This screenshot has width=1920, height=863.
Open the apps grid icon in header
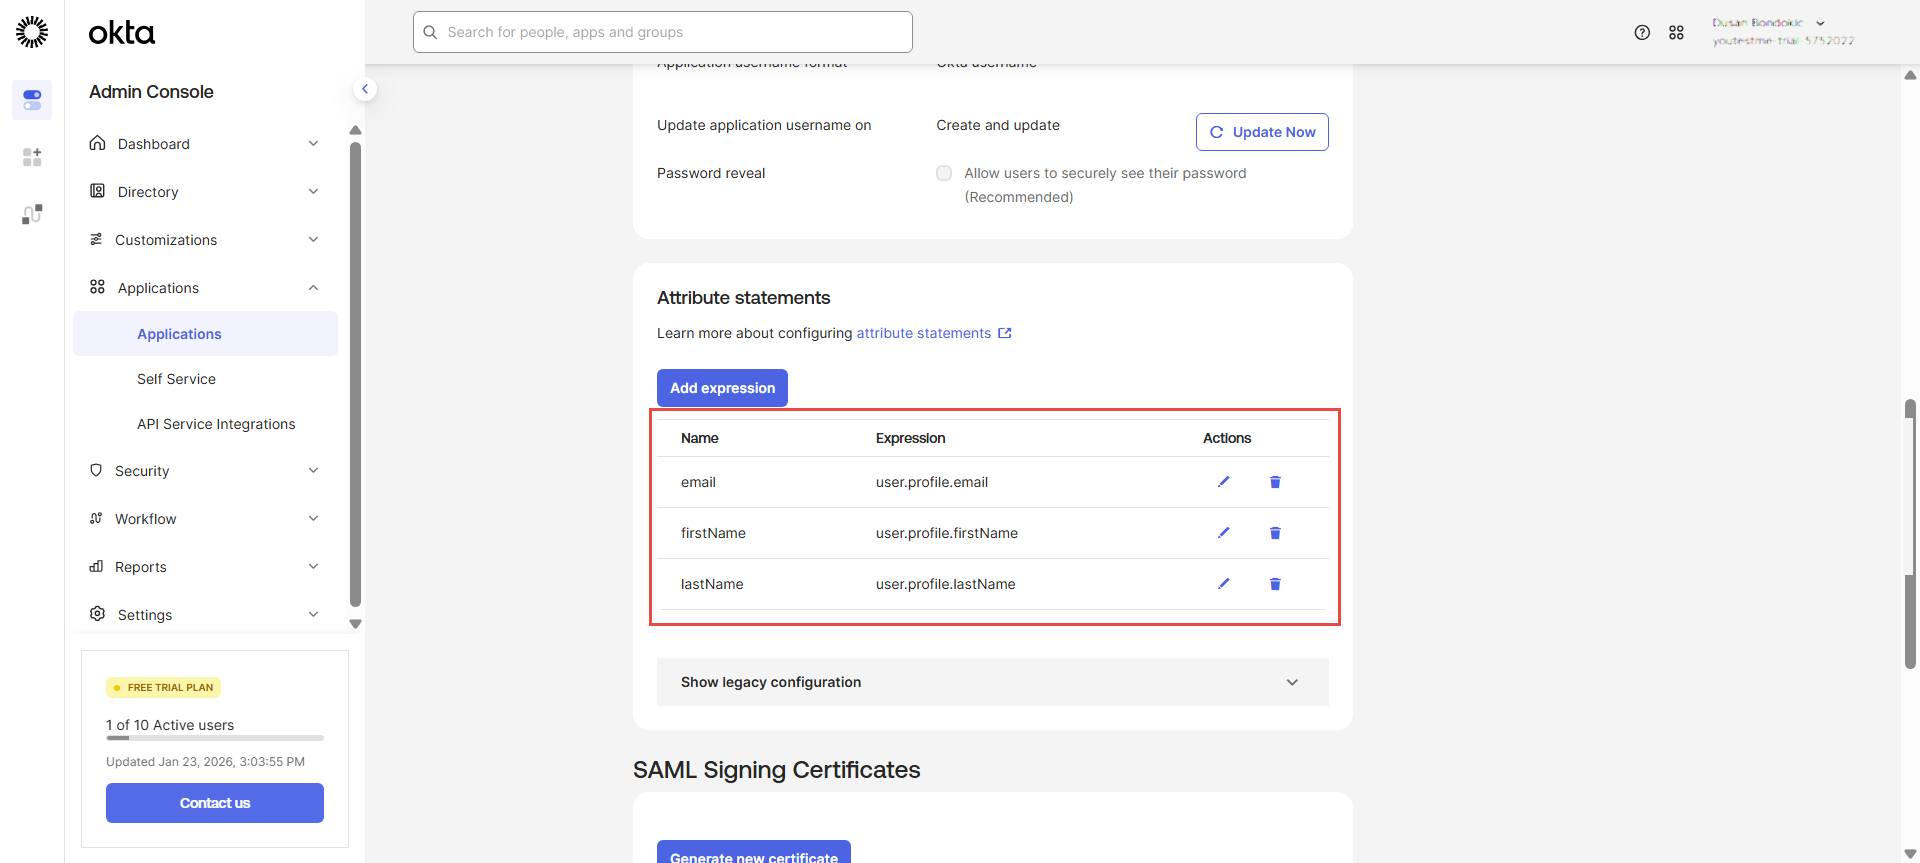point(1676,32)
